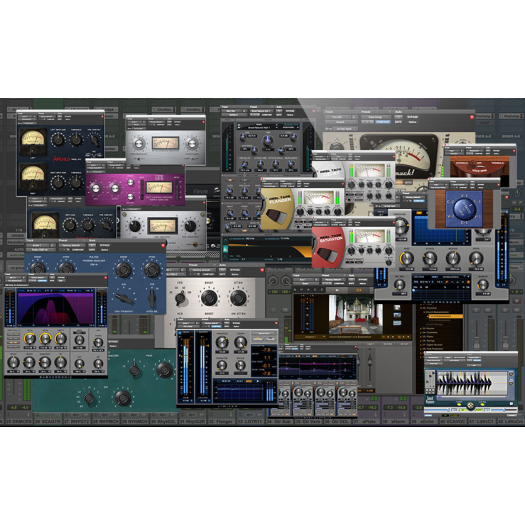Open the Pultec MEQ-5 preset dropdown
Image resolution: width=525 pixels, height=525 pixels.
pyautogui.click(x=202, y=270)
